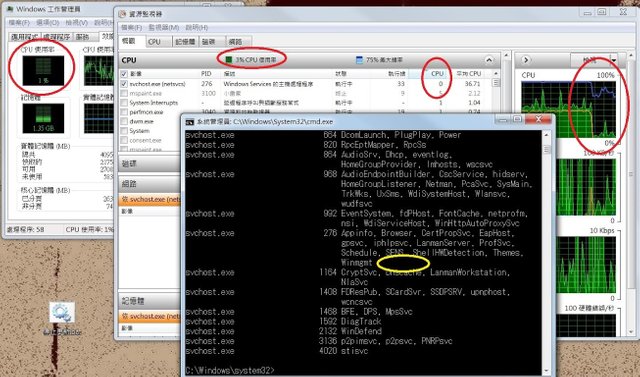Collapse the graph pane using arrow button
The image size is (640, 377).
(526, 60)
